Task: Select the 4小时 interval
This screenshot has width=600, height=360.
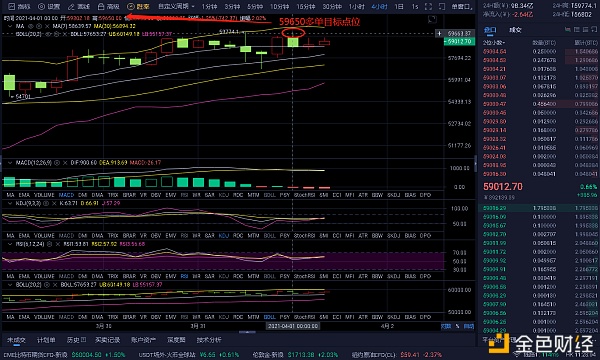Action: point(380,7)
